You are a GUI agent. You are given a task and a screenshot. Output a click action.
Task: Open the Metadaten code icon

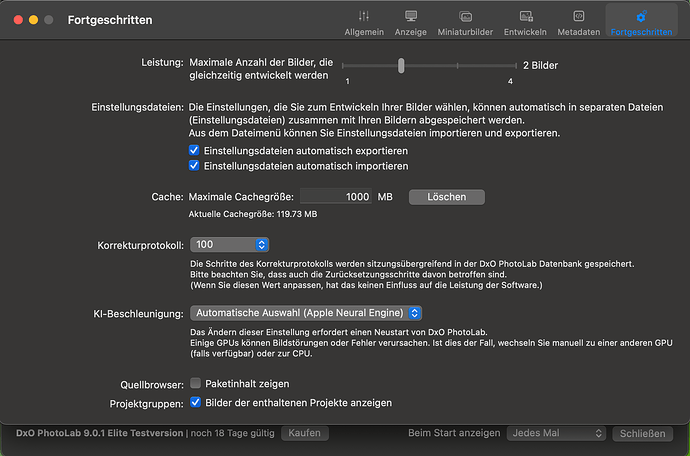(x=578, y=17)
